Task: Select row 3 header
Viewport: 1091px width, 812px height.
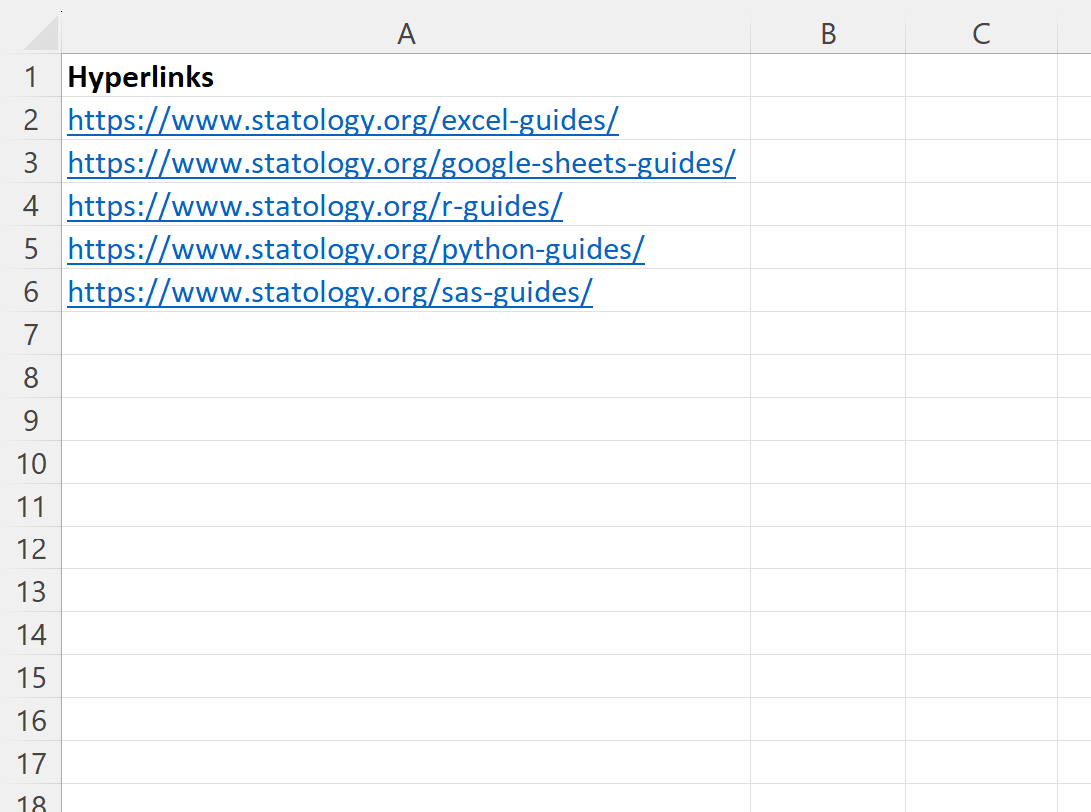Action: coord(31,162)
